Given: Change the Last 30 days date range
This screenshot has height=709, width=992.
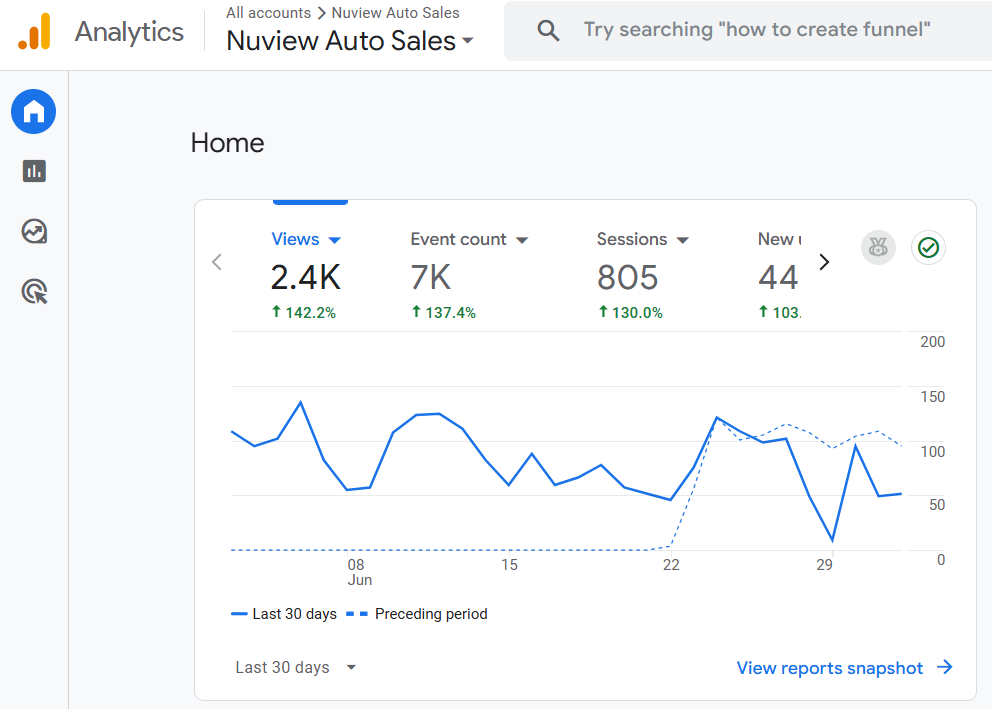Looking at the screenshot, I should click(296, 667).
